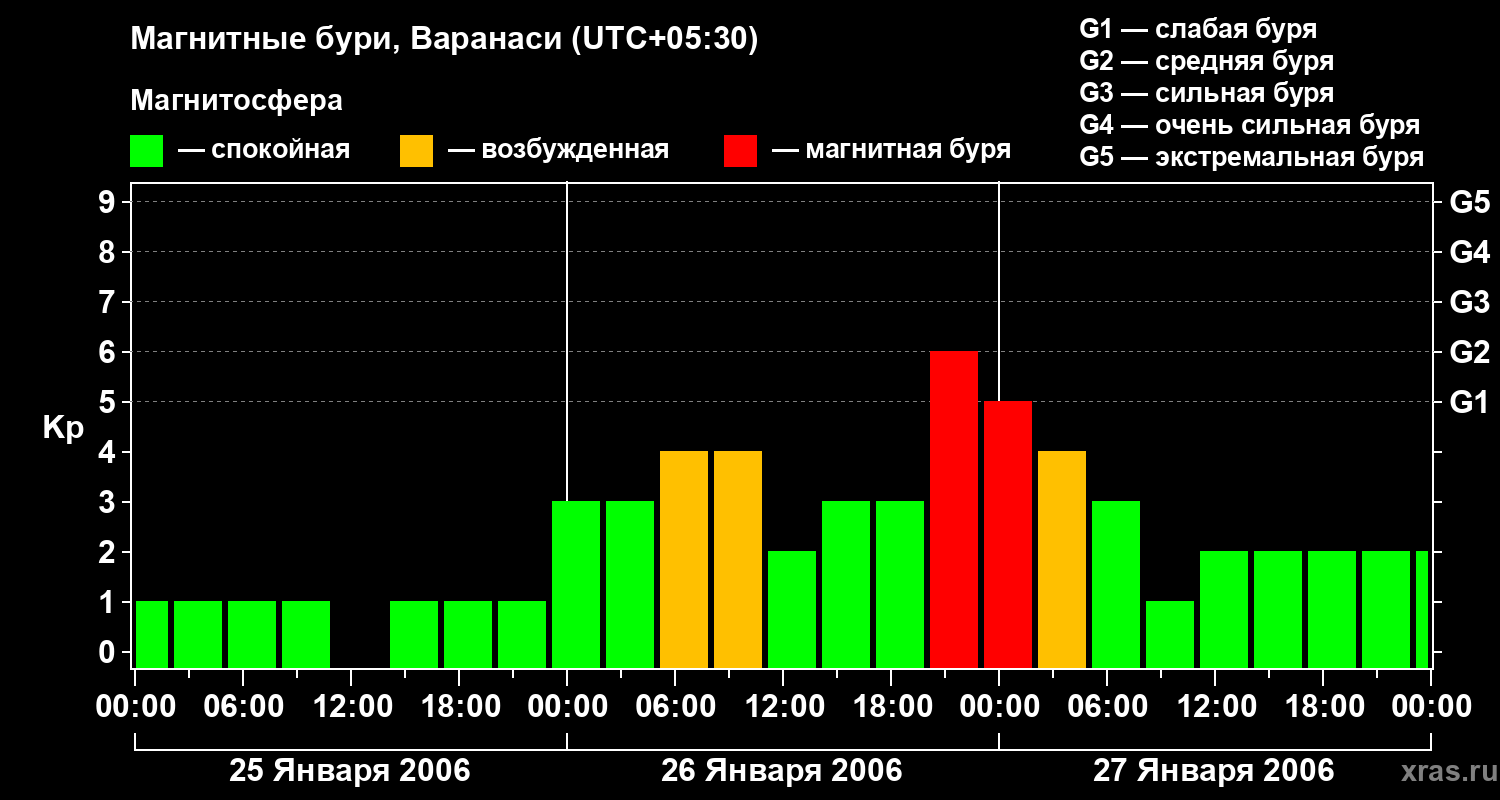Click the G3 — сильная буря legend entry

tap(1207, 93)
